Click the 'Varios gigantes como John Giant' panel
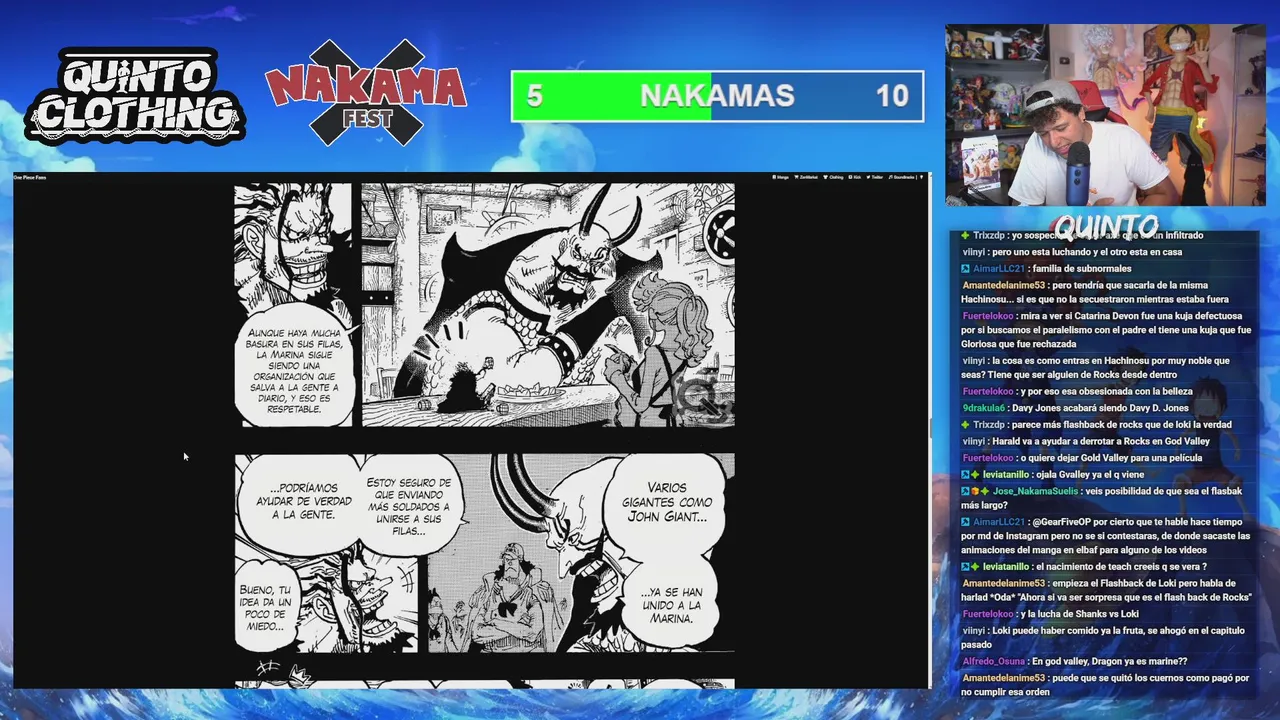Screen dimensions: 1280x720 [581, 553]
